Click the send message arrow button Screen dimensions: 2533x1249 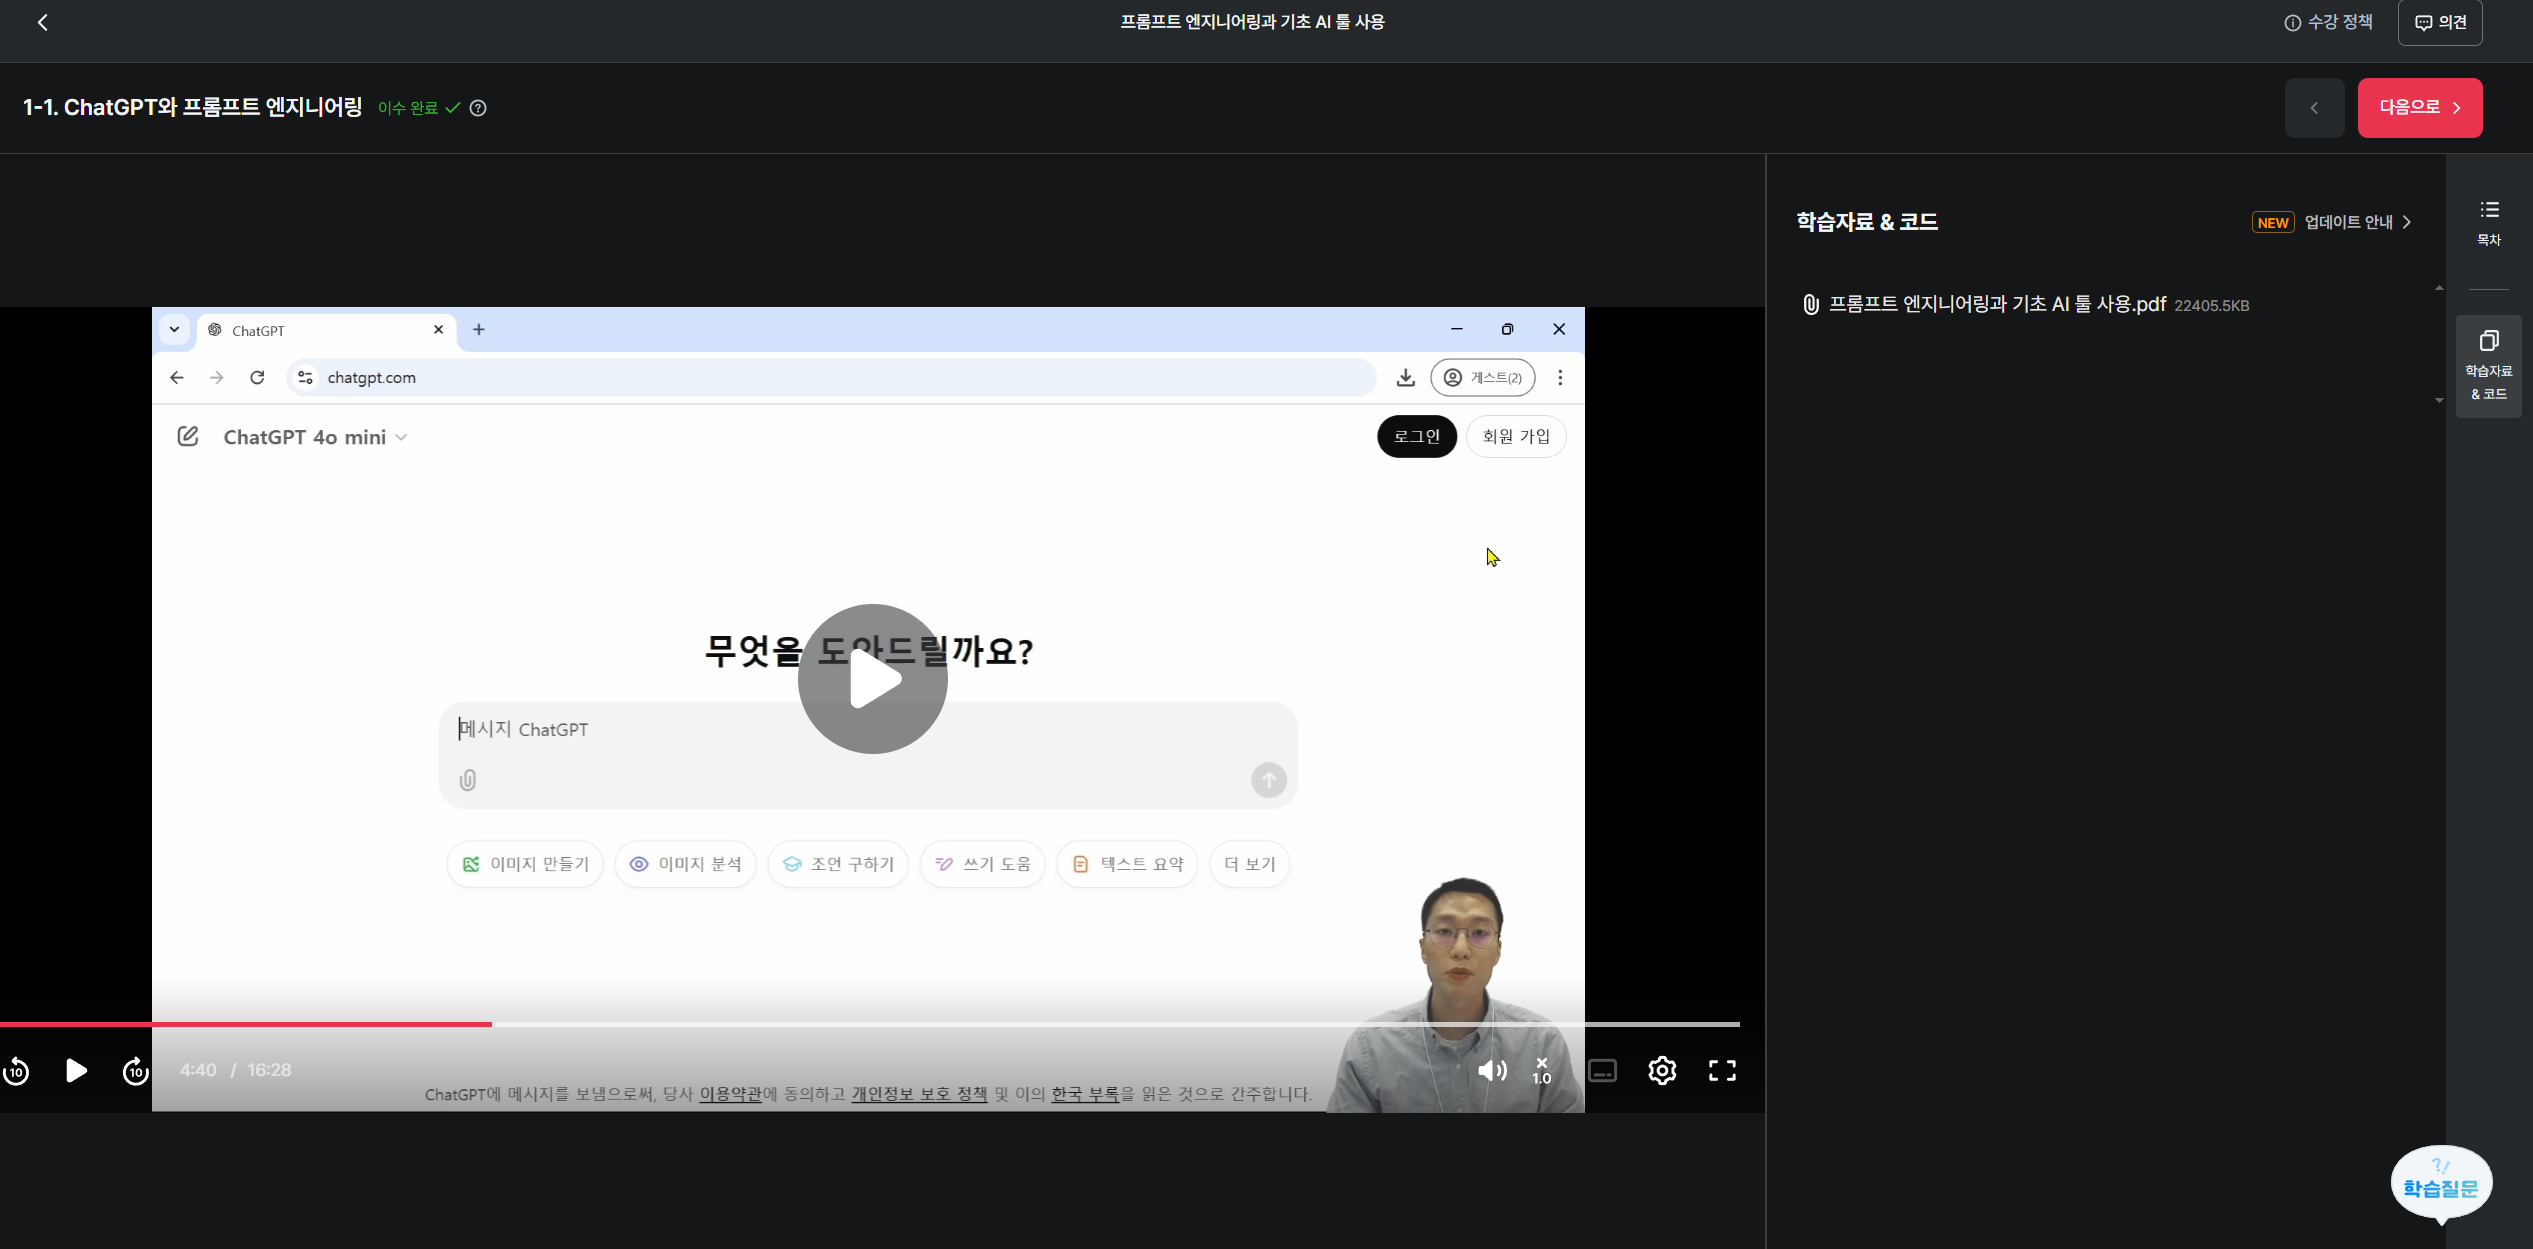point(1269,780)
